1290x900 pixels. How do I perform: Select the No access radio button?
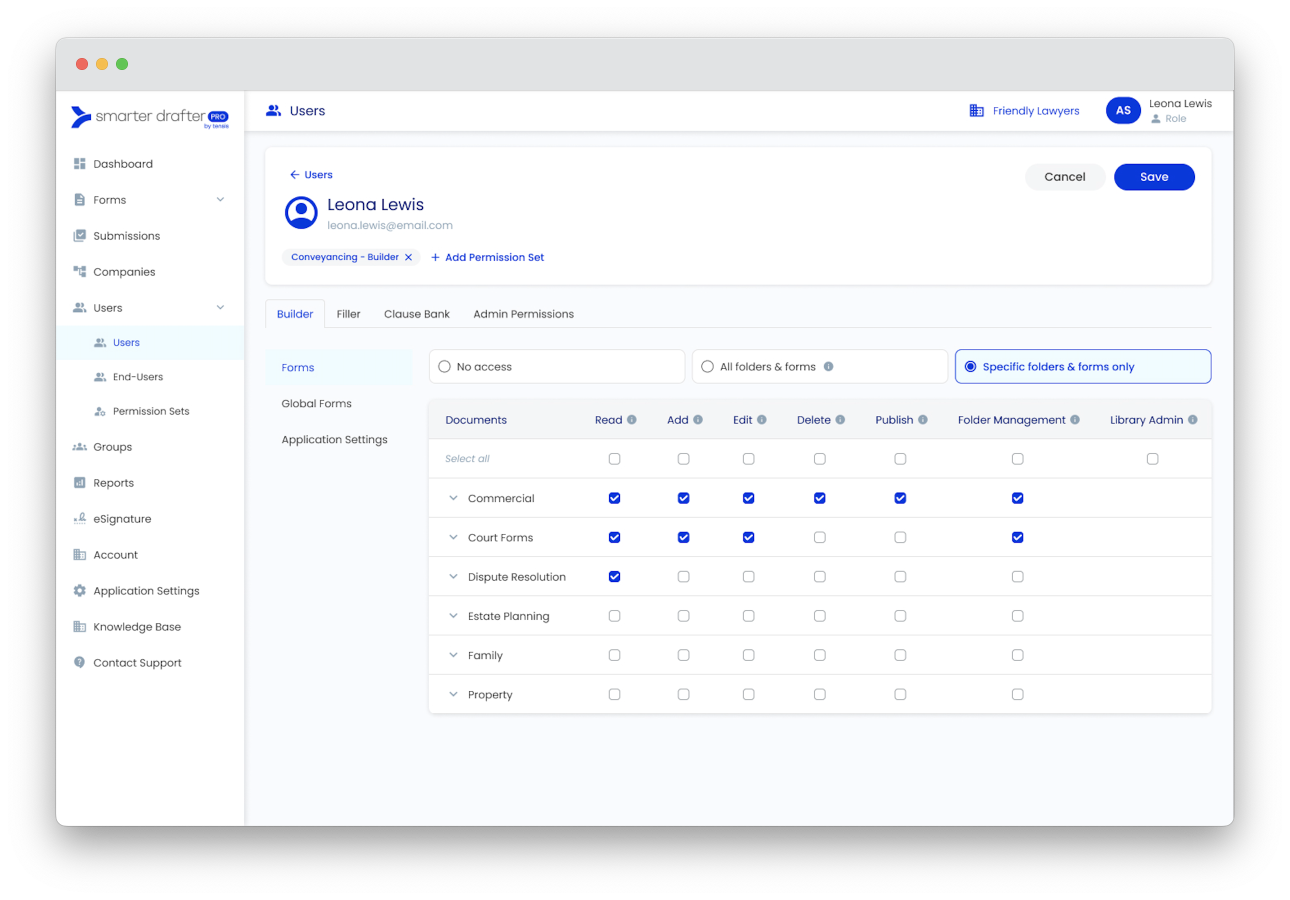(x=444, y=366)
